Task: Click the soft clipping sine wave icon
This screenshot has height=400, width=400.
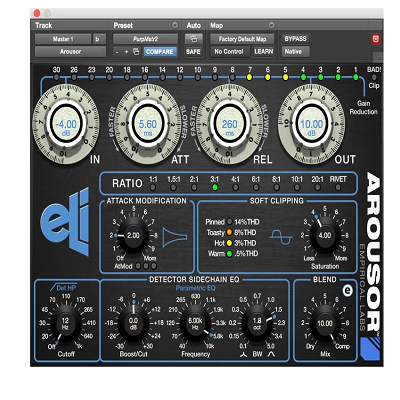Action: (x=281, y=237)
